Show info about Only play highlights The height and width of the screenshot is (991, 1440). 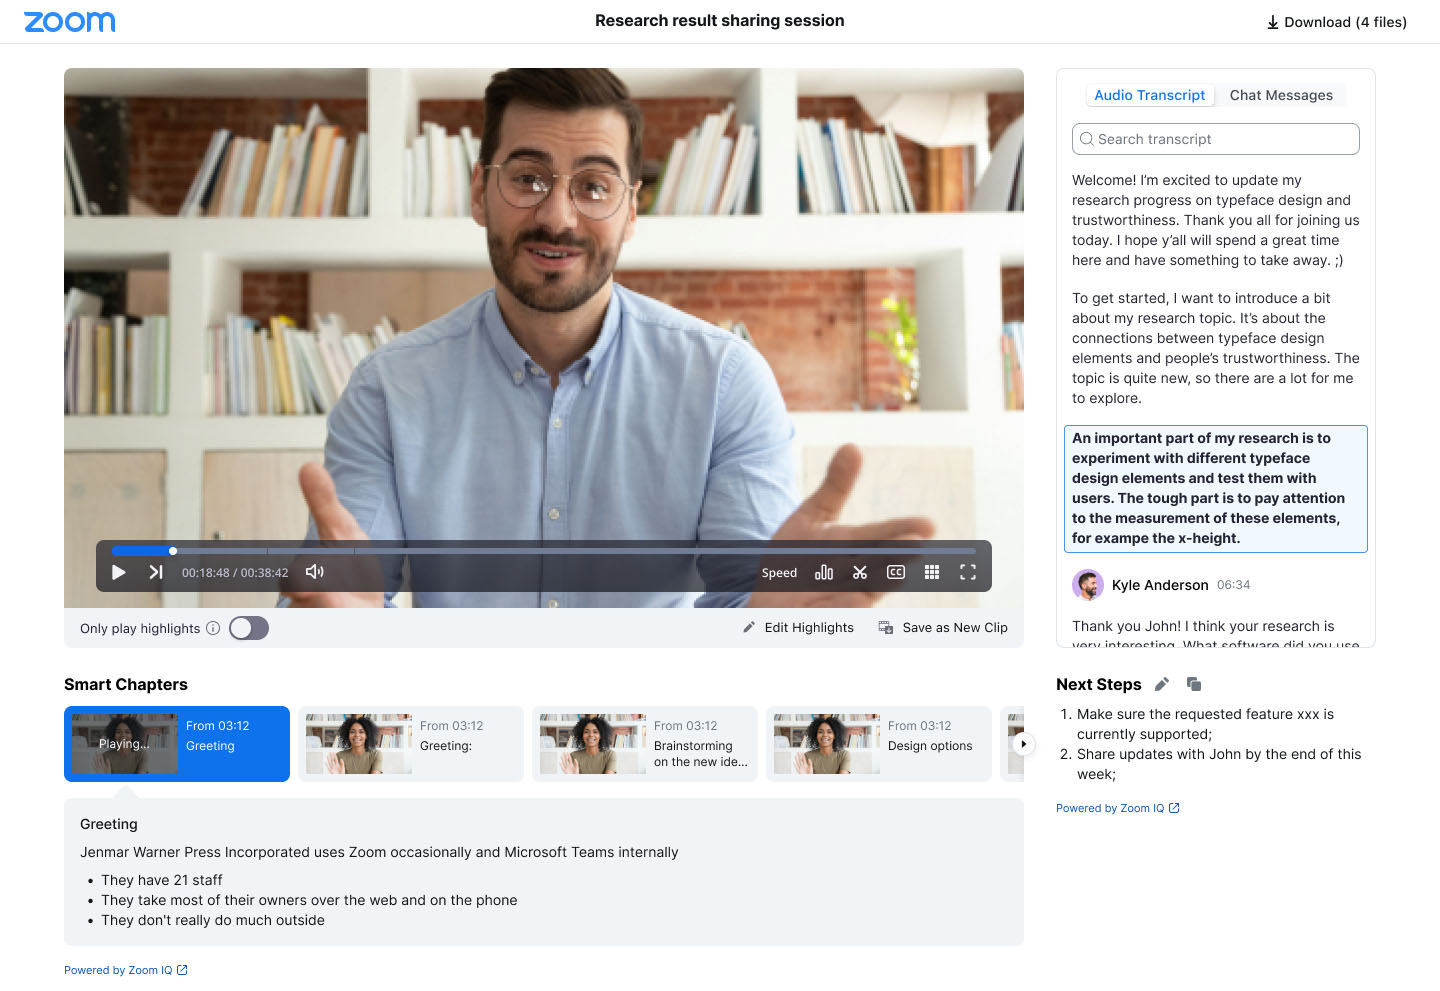[213, 628]
